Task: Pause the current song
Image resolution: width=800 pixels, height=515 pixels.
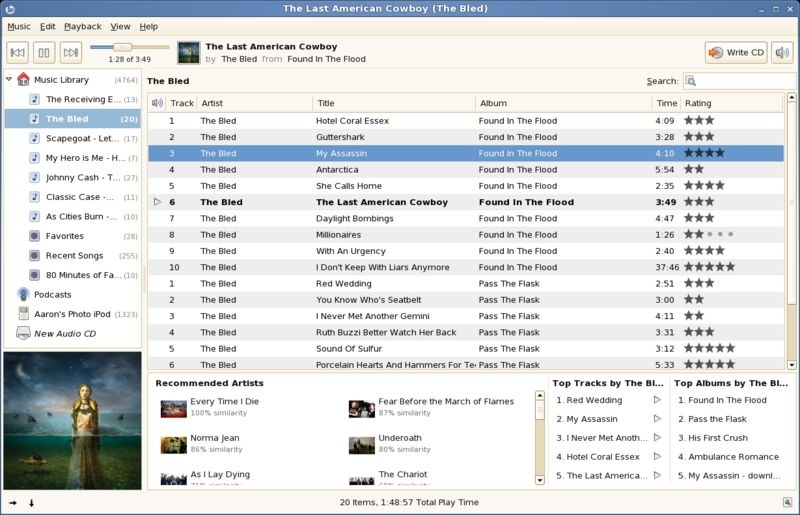Action: coord(44,52)
